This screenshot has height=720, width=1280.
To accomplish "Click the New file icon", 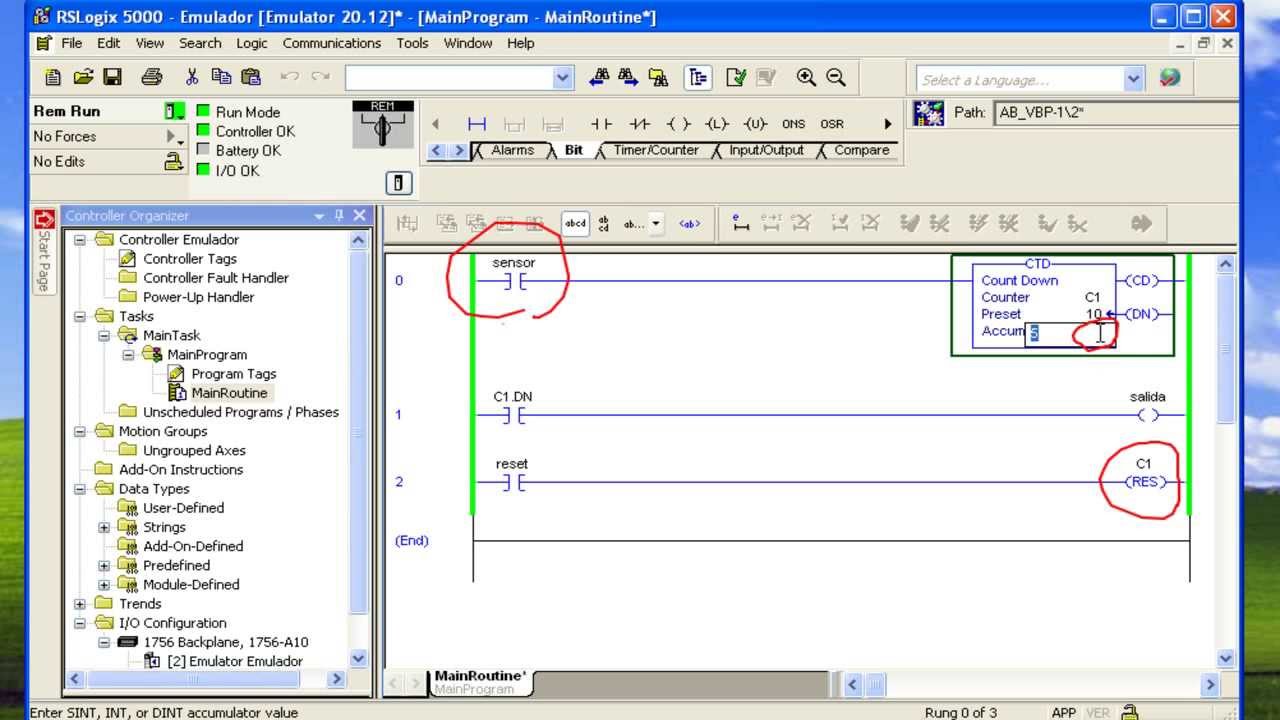I will click(53, 77).
